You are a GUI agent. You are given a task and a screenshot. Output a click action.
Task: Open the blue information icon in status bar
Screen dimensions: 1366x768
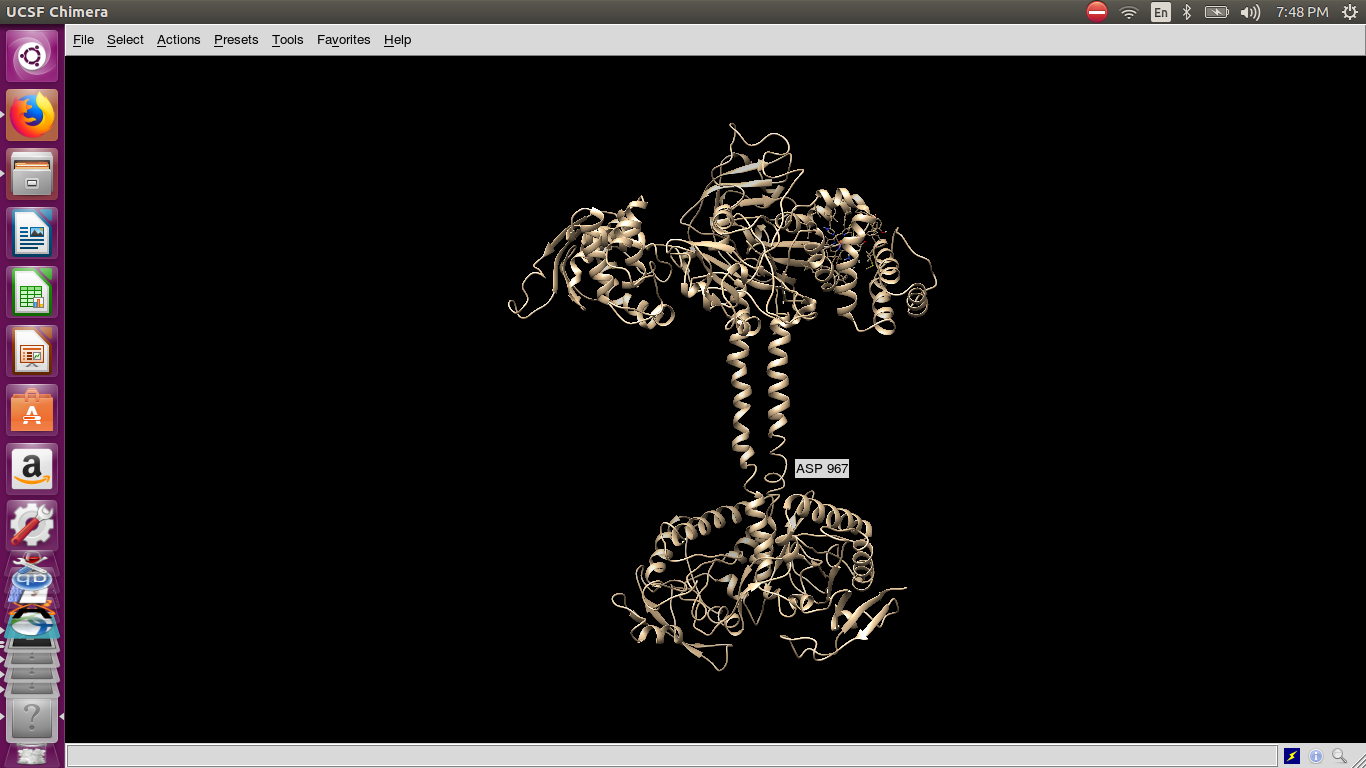(x=1316, y=756)
